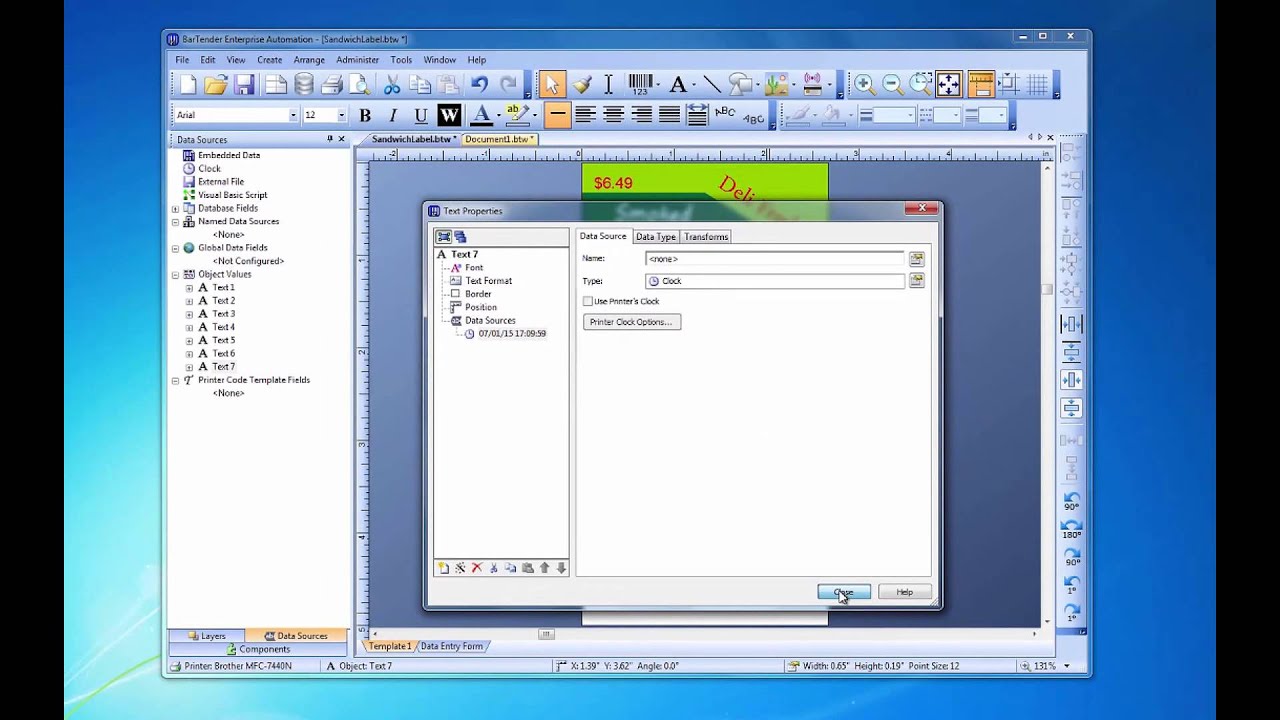Switch to SandwichLabel.btw document tab

[414, 139]
